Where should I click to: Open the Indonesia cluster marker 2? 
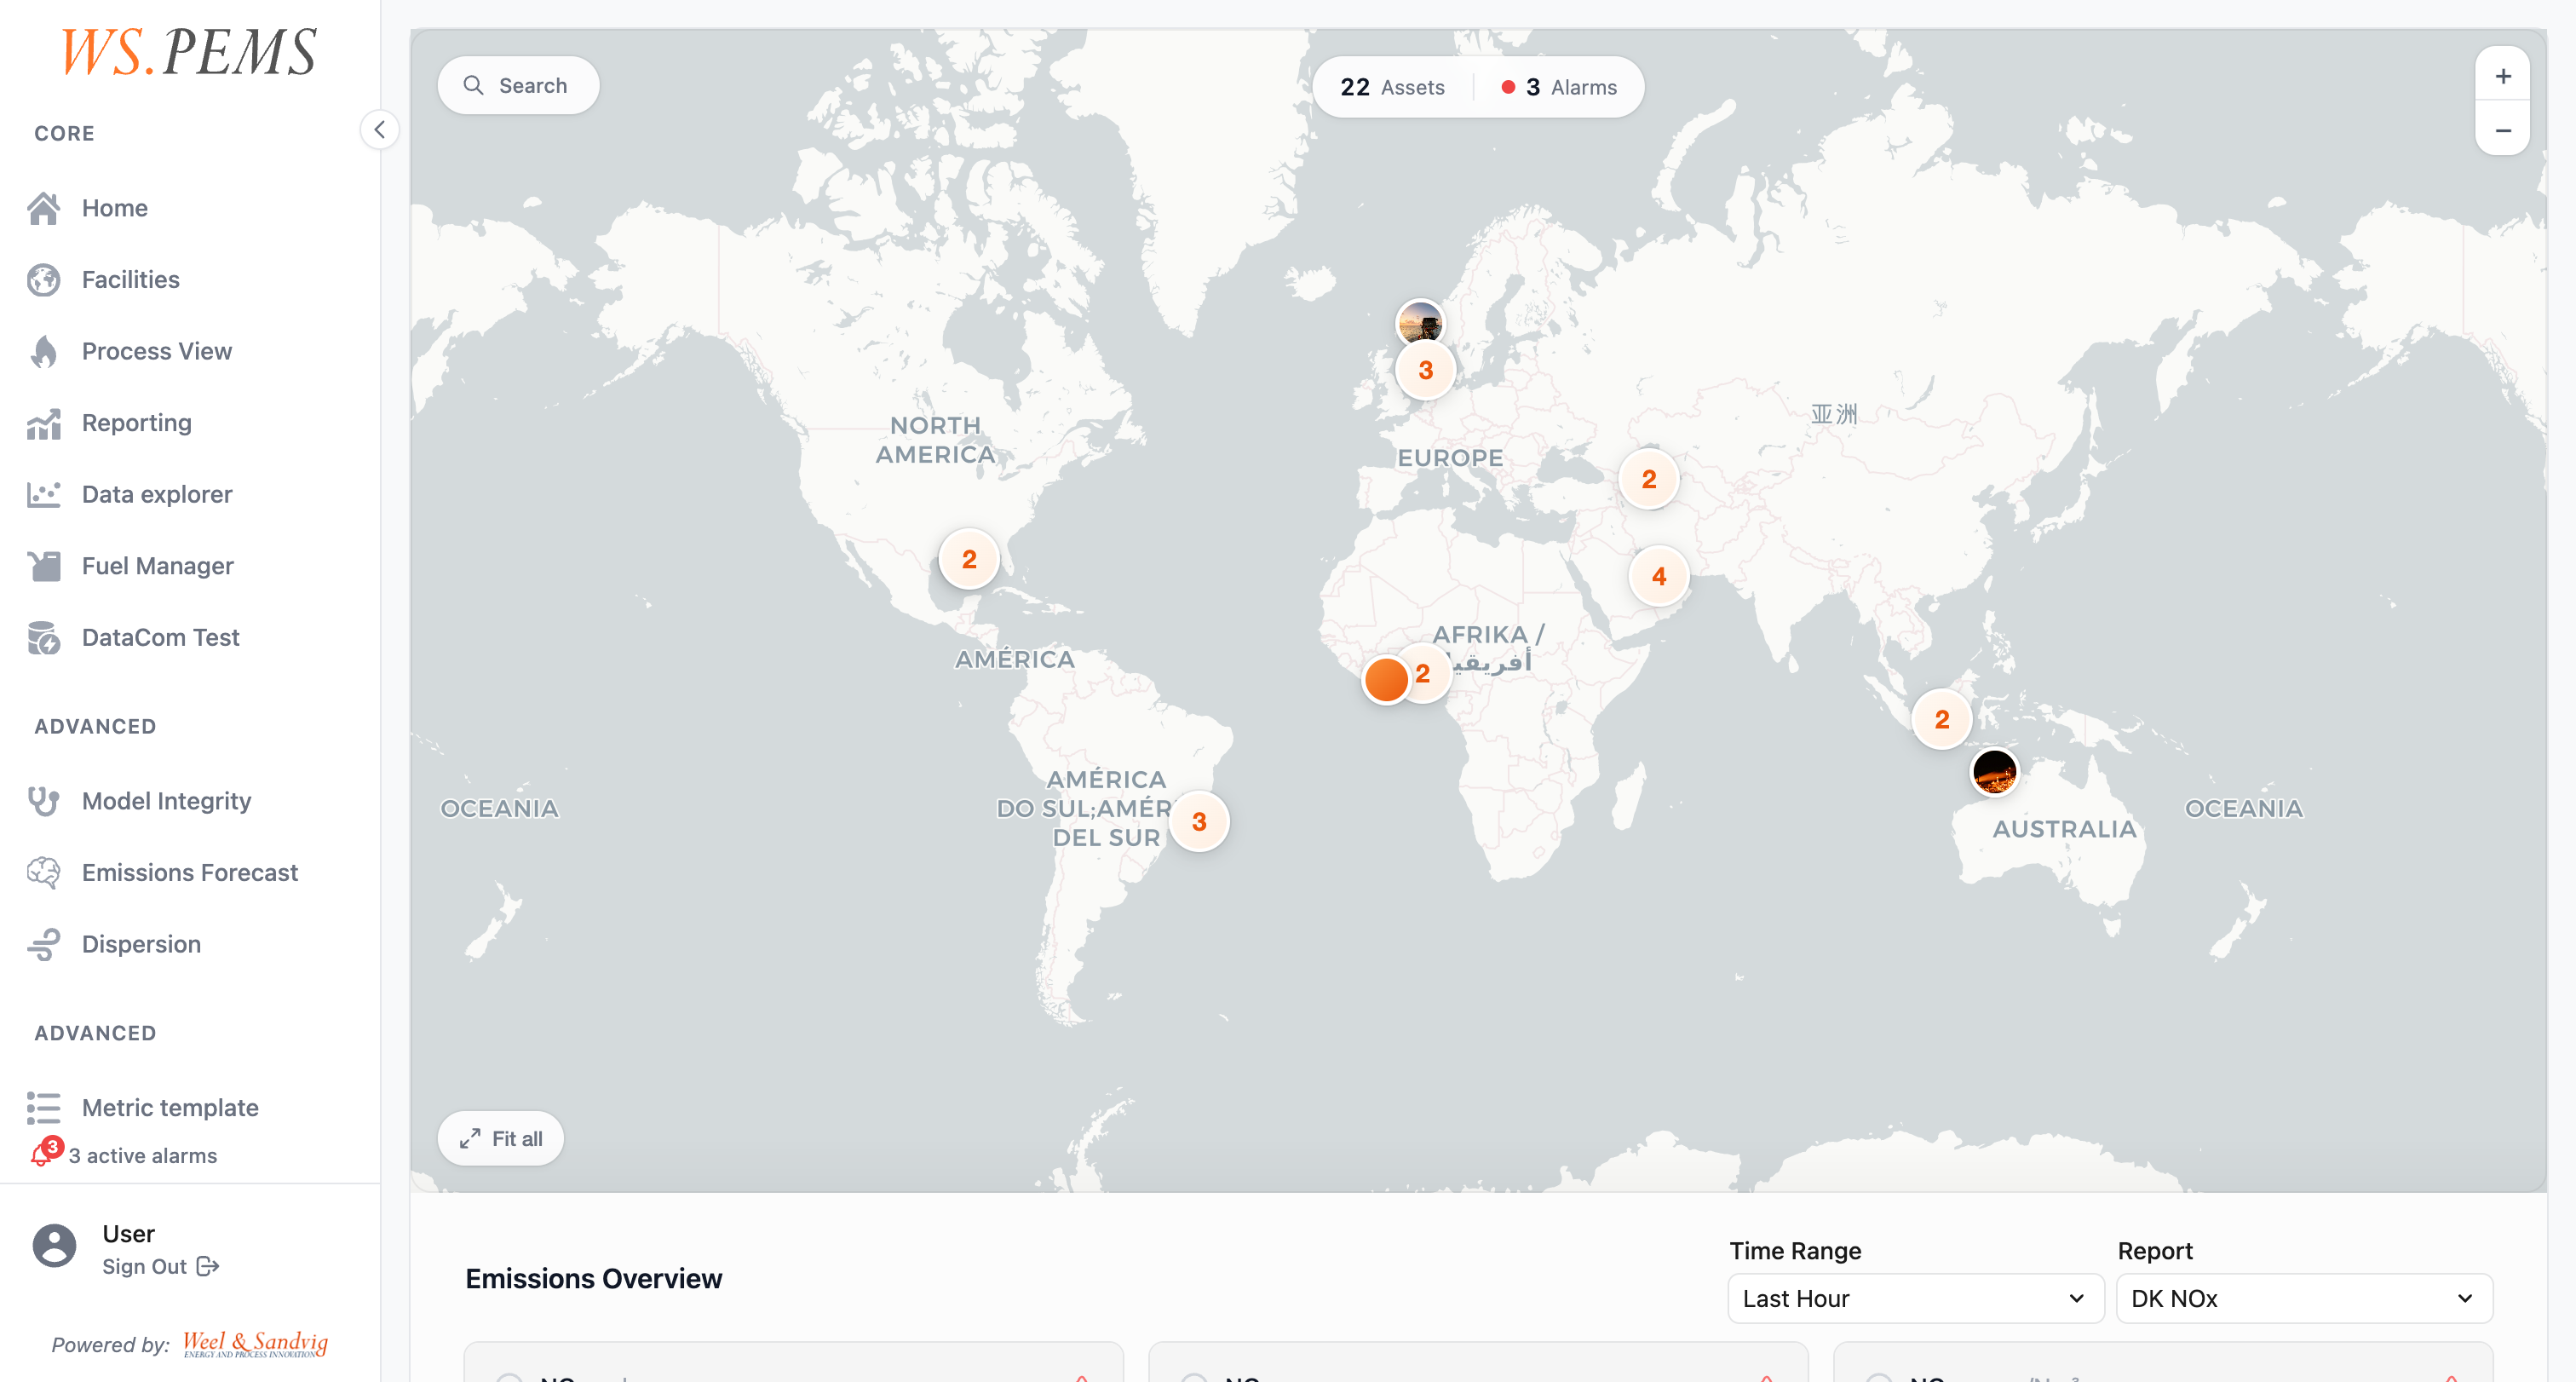coord(1942,719)
